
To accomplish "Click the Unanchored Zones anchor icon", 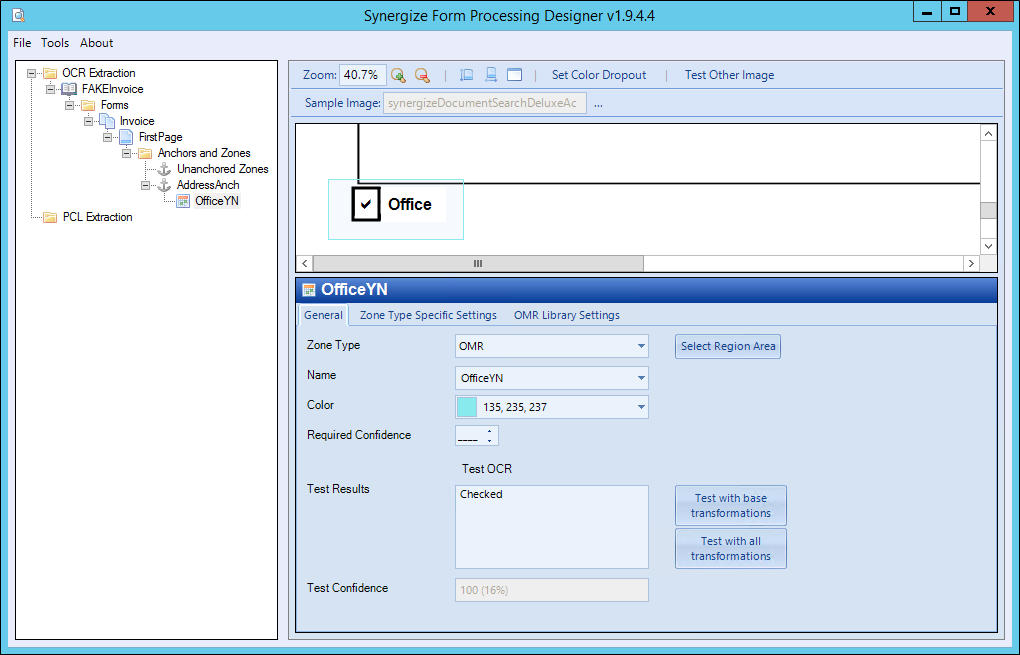I will [165, 169].
